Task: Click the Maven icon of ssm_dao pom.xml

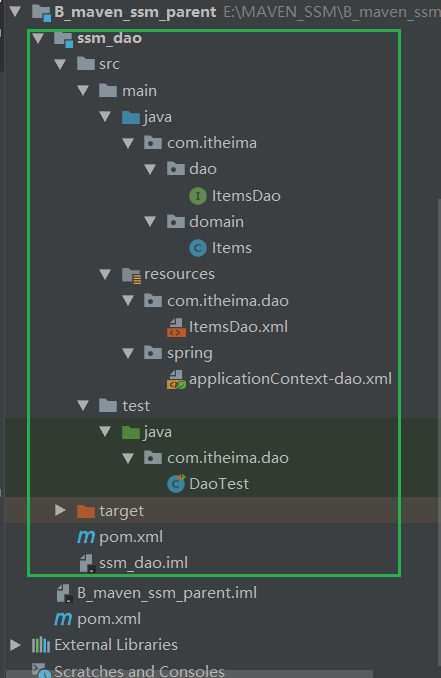Action: click(86, 537)
